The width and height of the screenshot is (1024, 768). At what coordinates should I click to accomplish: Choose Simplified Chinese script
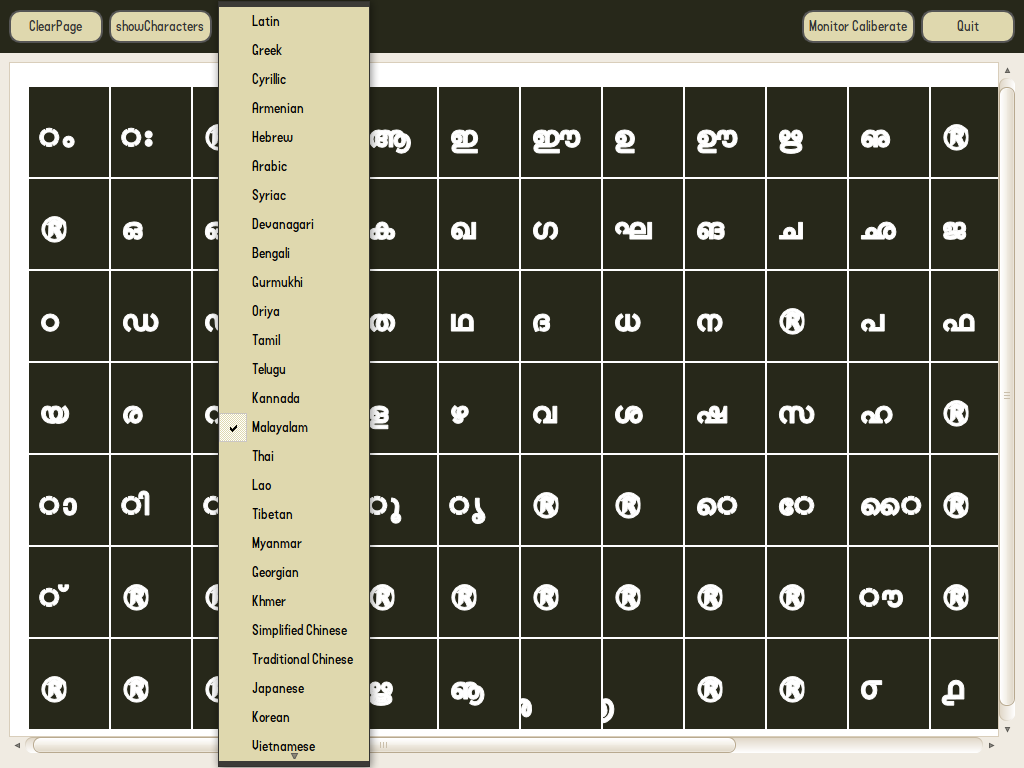pos(299,630)
